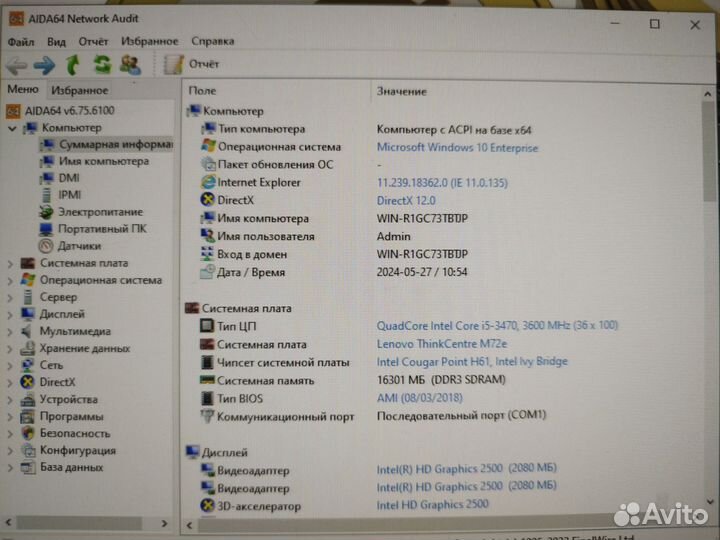
Task: Click the blue Forward arrow icon
Action: (x=45, y=65)
